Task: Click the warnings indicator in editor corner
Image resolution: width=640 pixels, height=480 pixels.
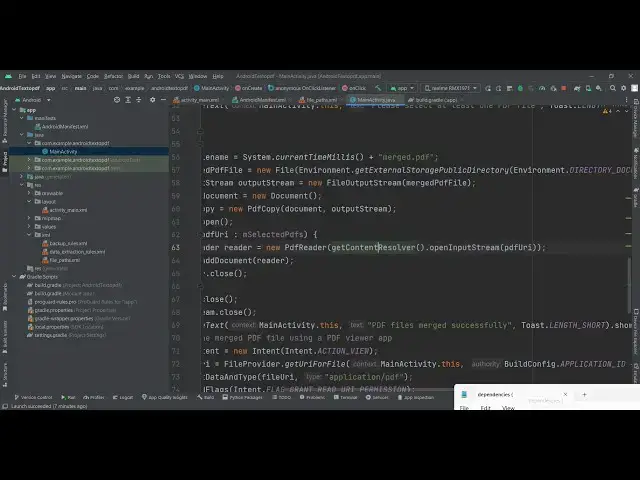Action: pyautogui.click(x=607, y=111)
